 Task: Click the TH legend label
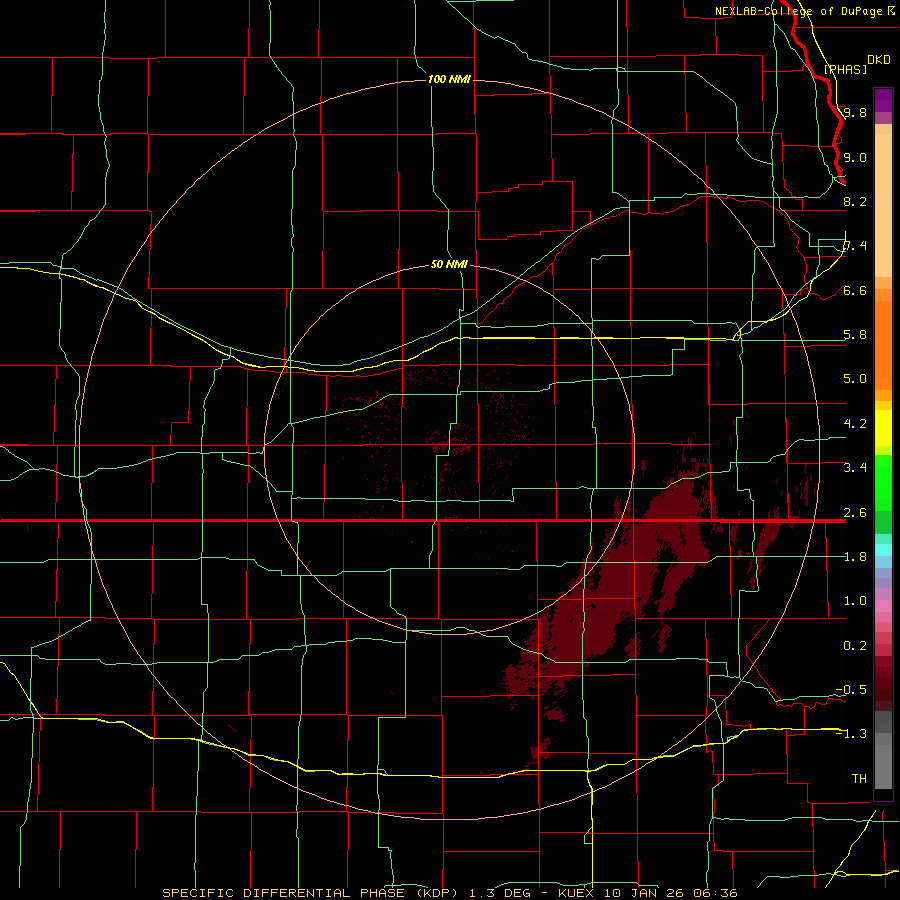point(859,778)
